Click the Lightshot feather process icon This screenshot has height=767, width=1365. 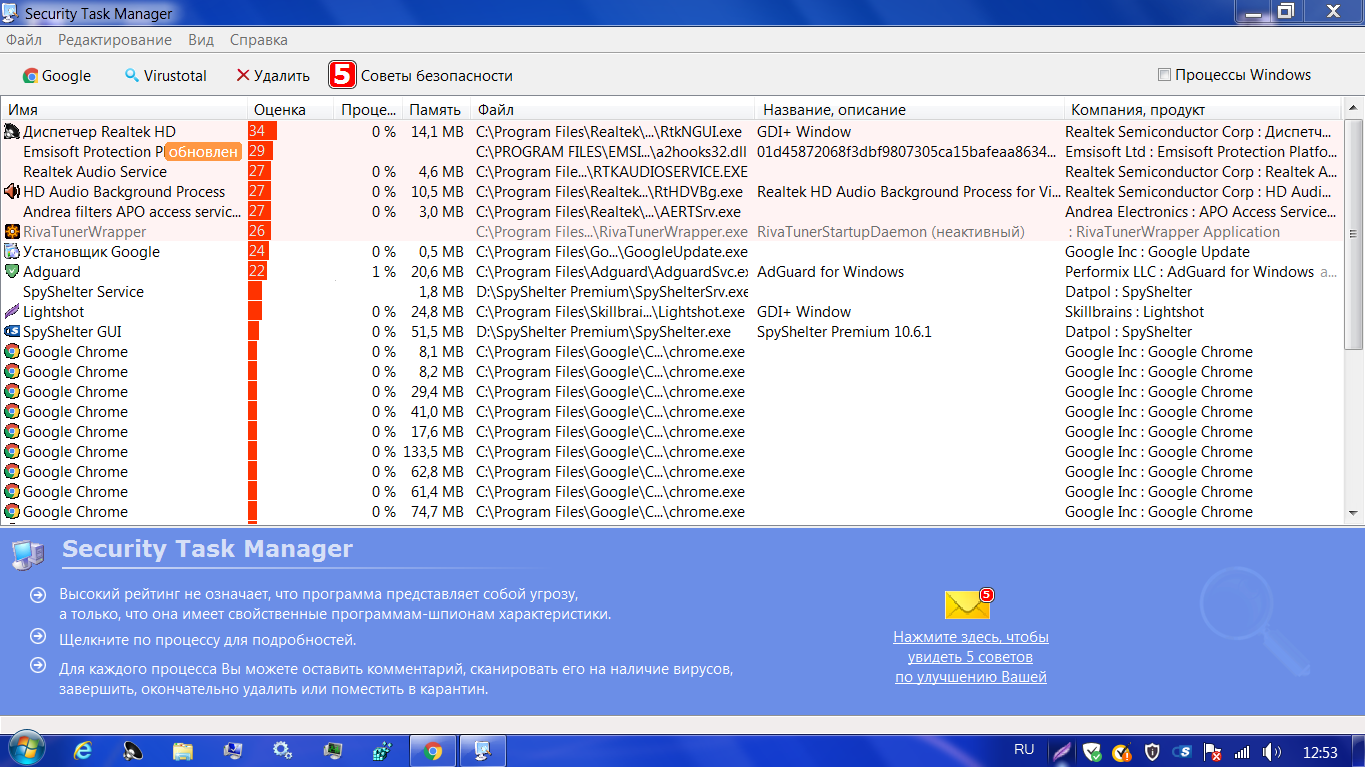12,312
